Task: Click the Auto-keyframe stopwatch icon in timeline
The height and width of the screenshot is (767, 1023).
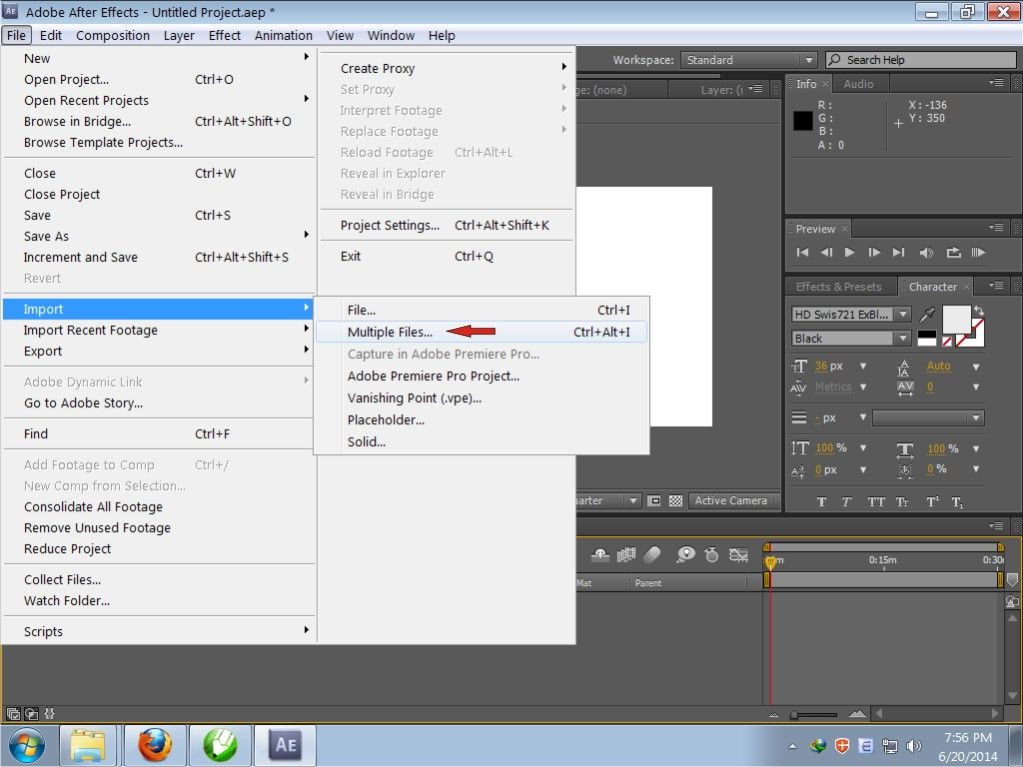Action: 711,554
